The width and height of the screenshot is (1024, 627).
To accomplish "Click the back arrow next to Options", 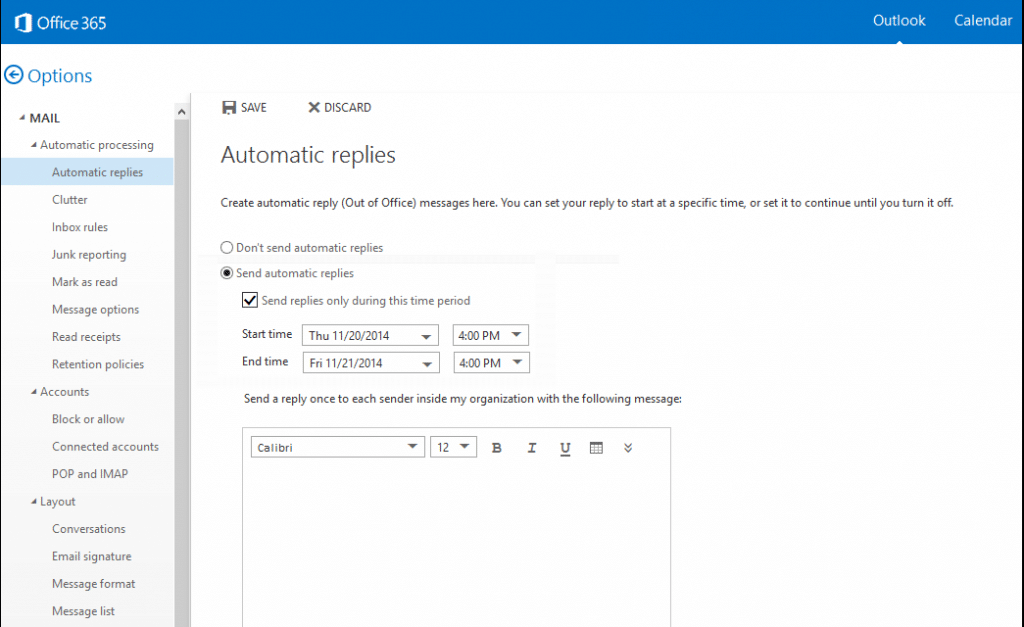I will pyautogui.click(x=14, y=75).
